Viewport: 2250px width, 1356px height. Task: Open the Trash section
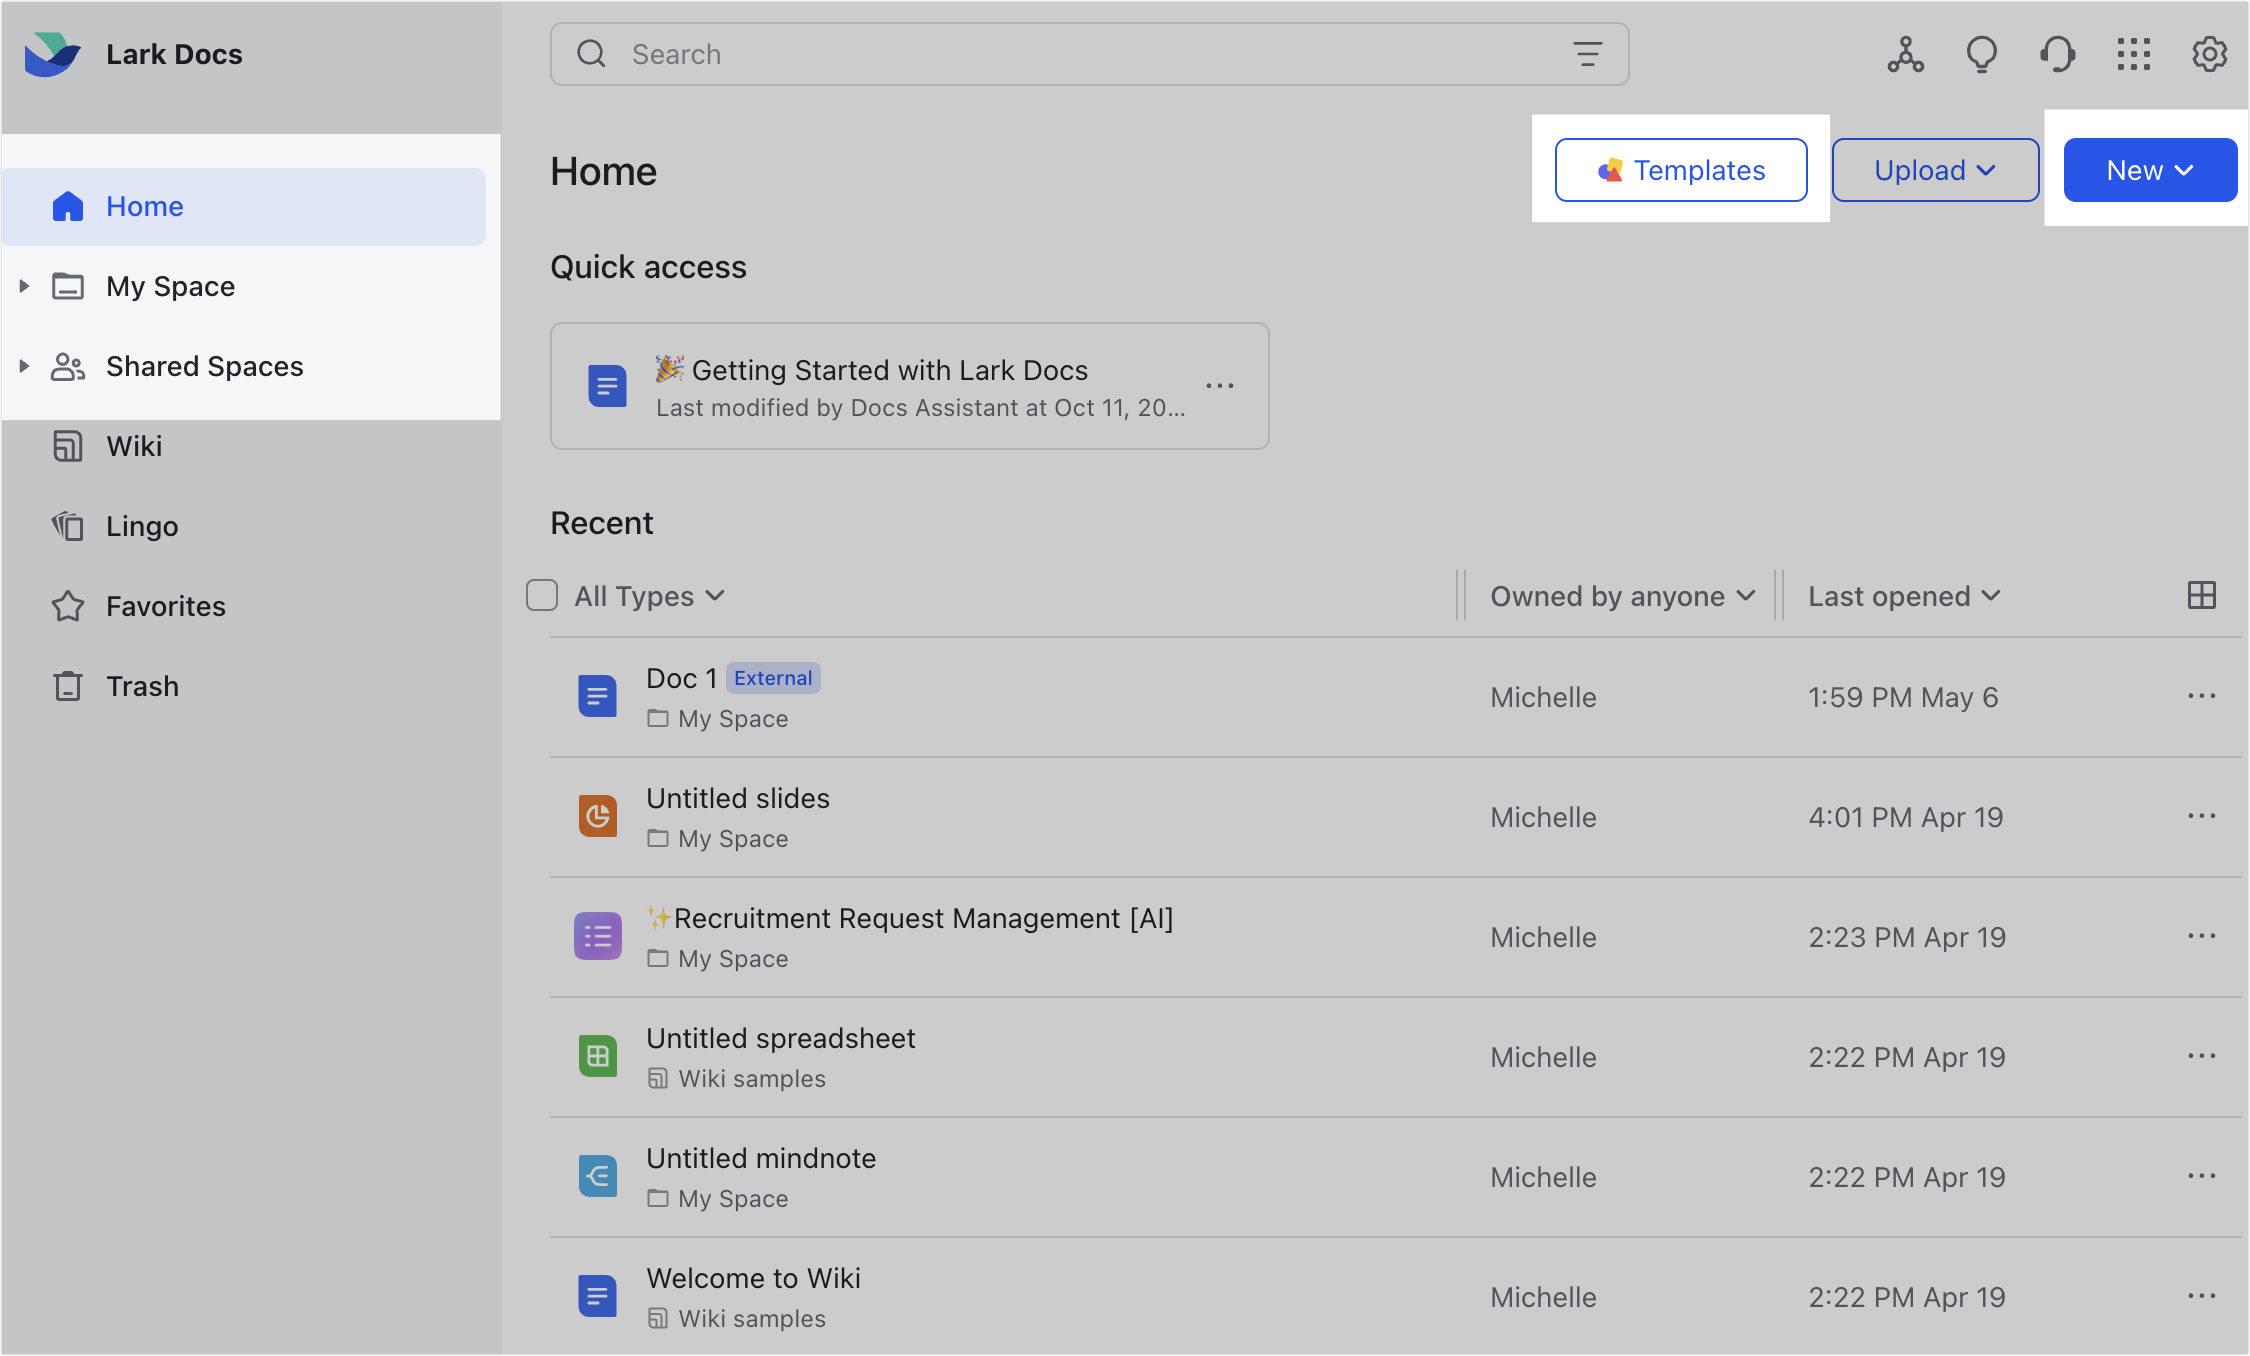pyautogui.click(x=142, y=686)
